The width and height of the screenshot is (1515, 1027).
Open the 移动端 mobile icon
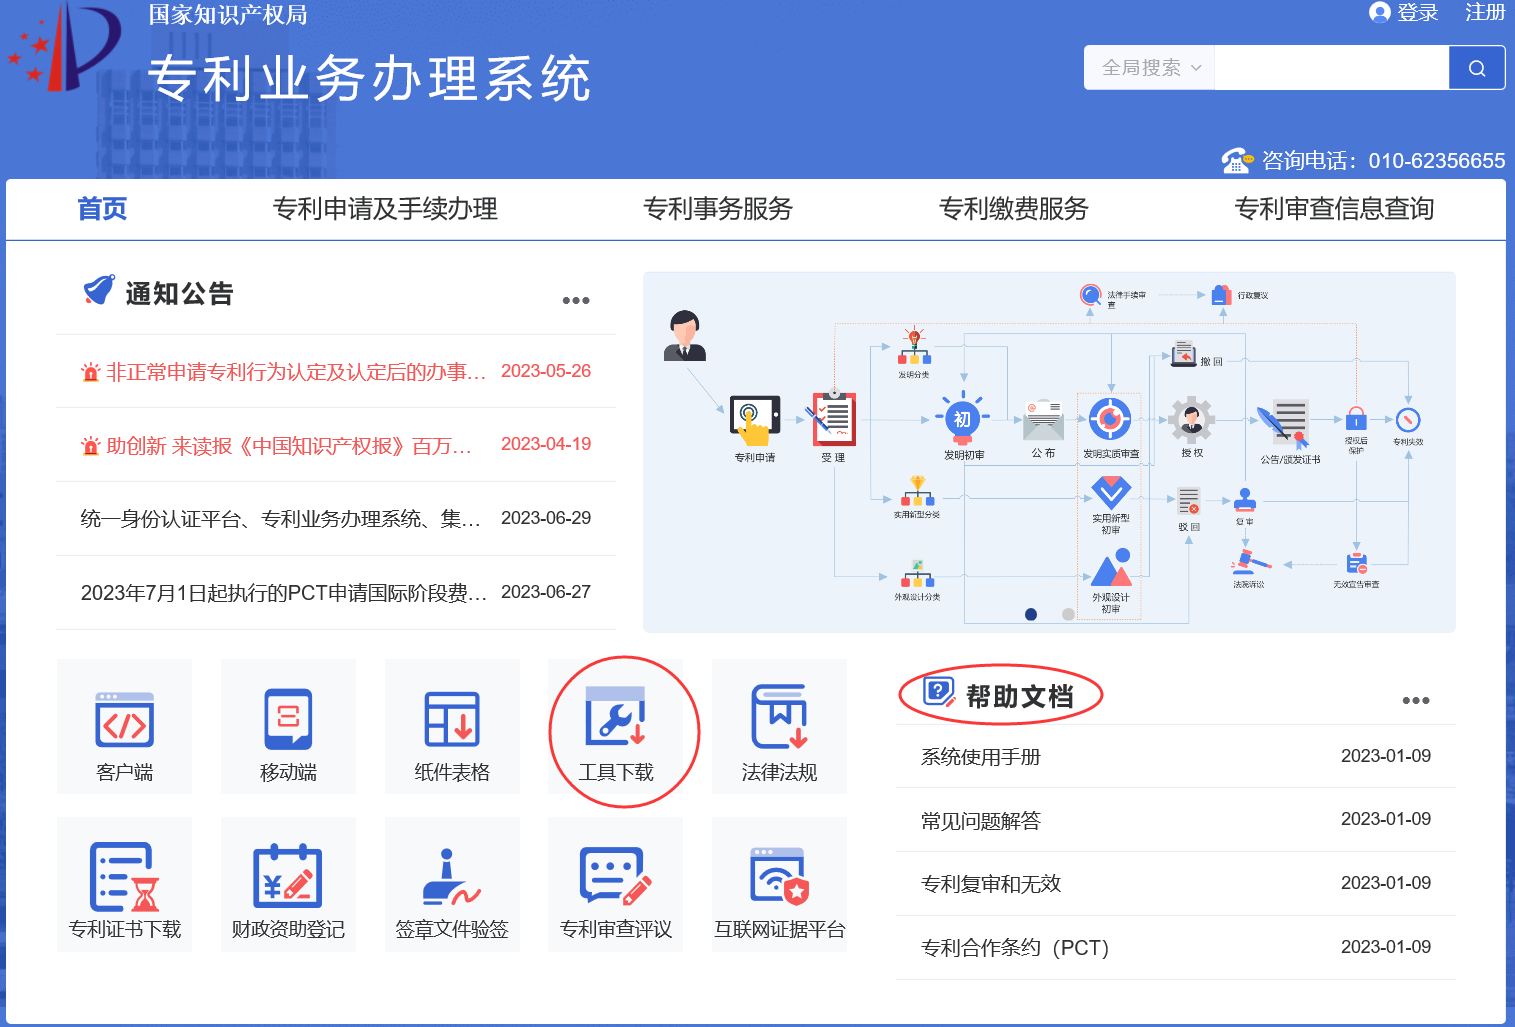pos(288,726)
